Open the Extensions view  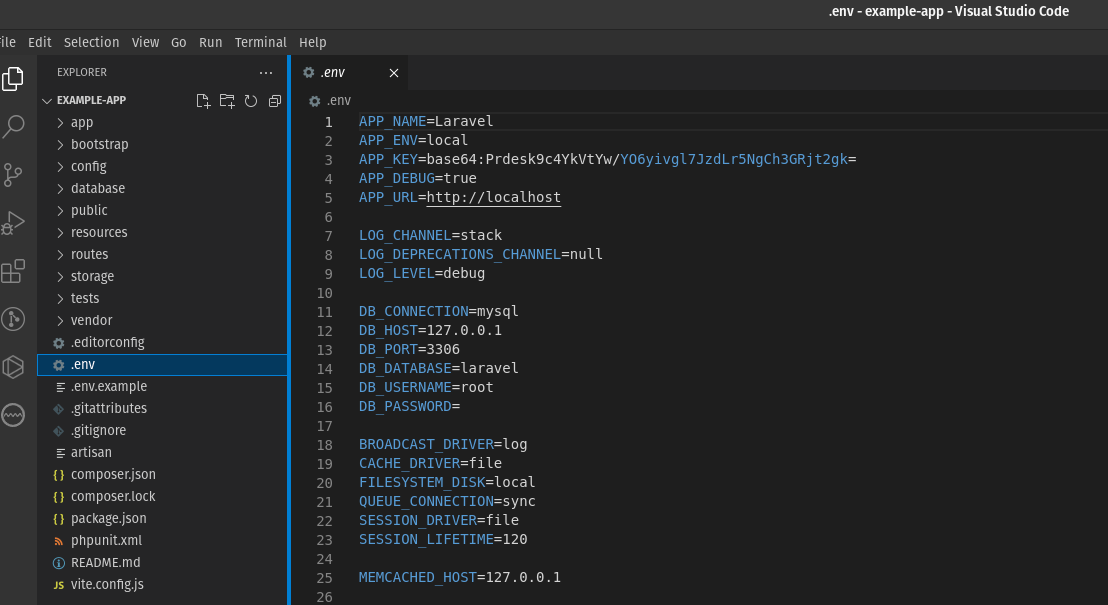13,271
